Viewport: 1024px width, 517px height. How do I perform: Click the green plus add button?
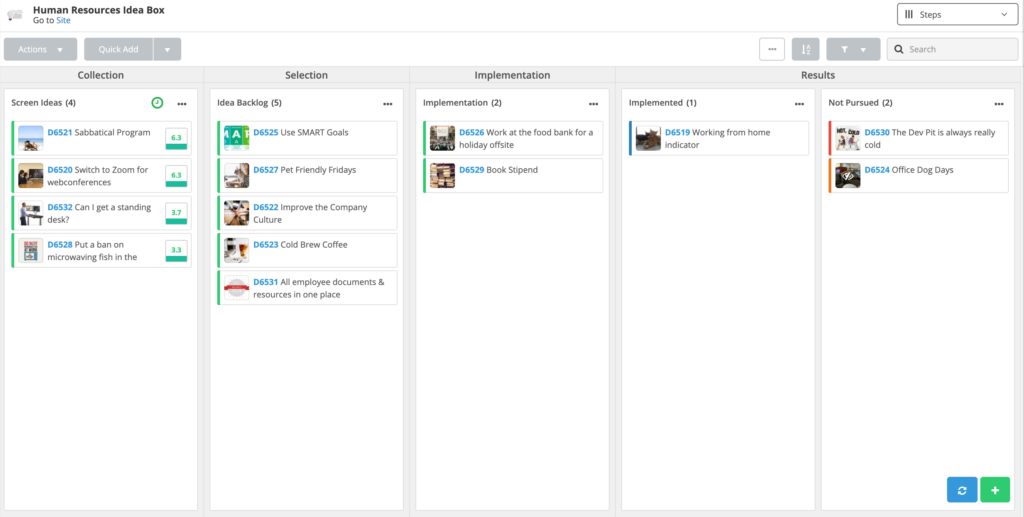click(x=995, y=490)
